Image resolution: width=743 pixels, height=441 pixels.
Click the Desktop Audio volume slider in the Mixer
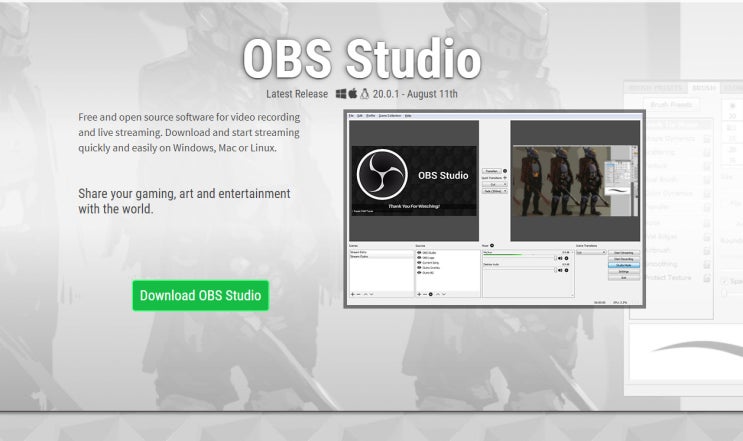point(519,270)
